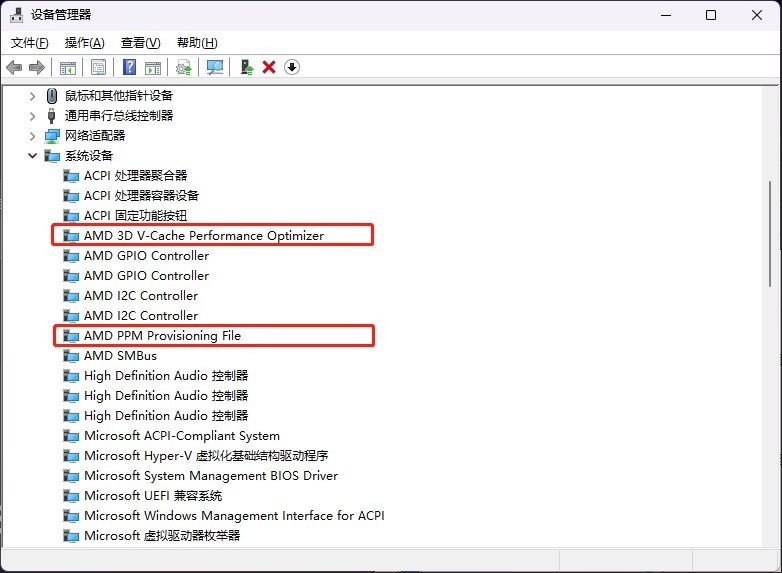Open Help via the blue question mark icon

[129, 67]
